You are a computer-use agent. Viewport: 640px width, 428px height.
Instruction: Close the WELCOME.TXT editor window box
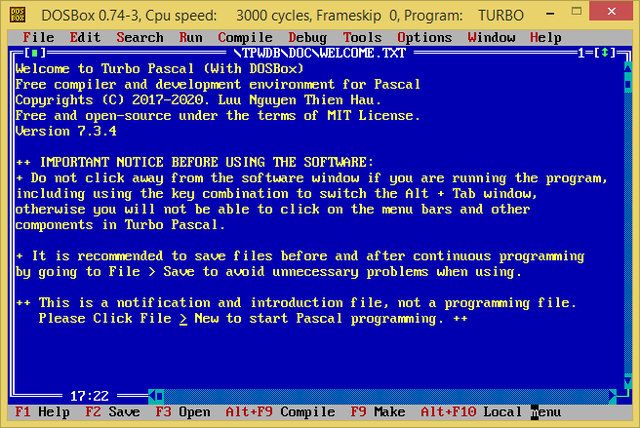34,53
